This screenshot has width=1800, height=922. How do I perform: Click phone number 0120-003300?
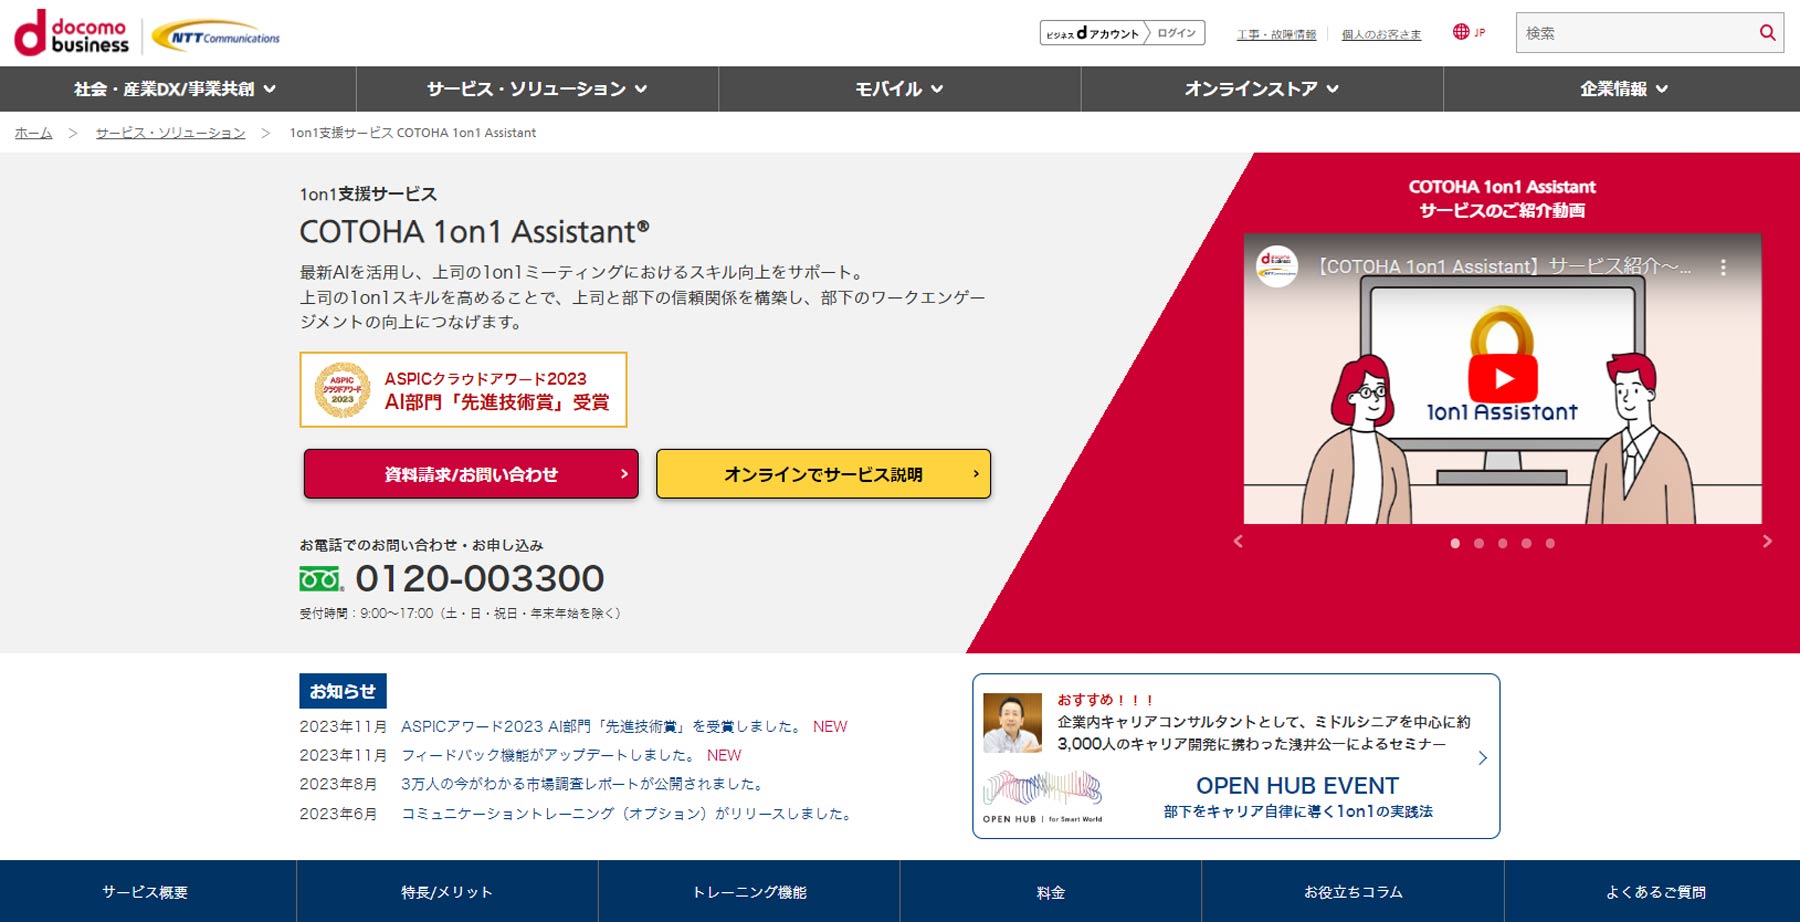[x=480, y=578]
